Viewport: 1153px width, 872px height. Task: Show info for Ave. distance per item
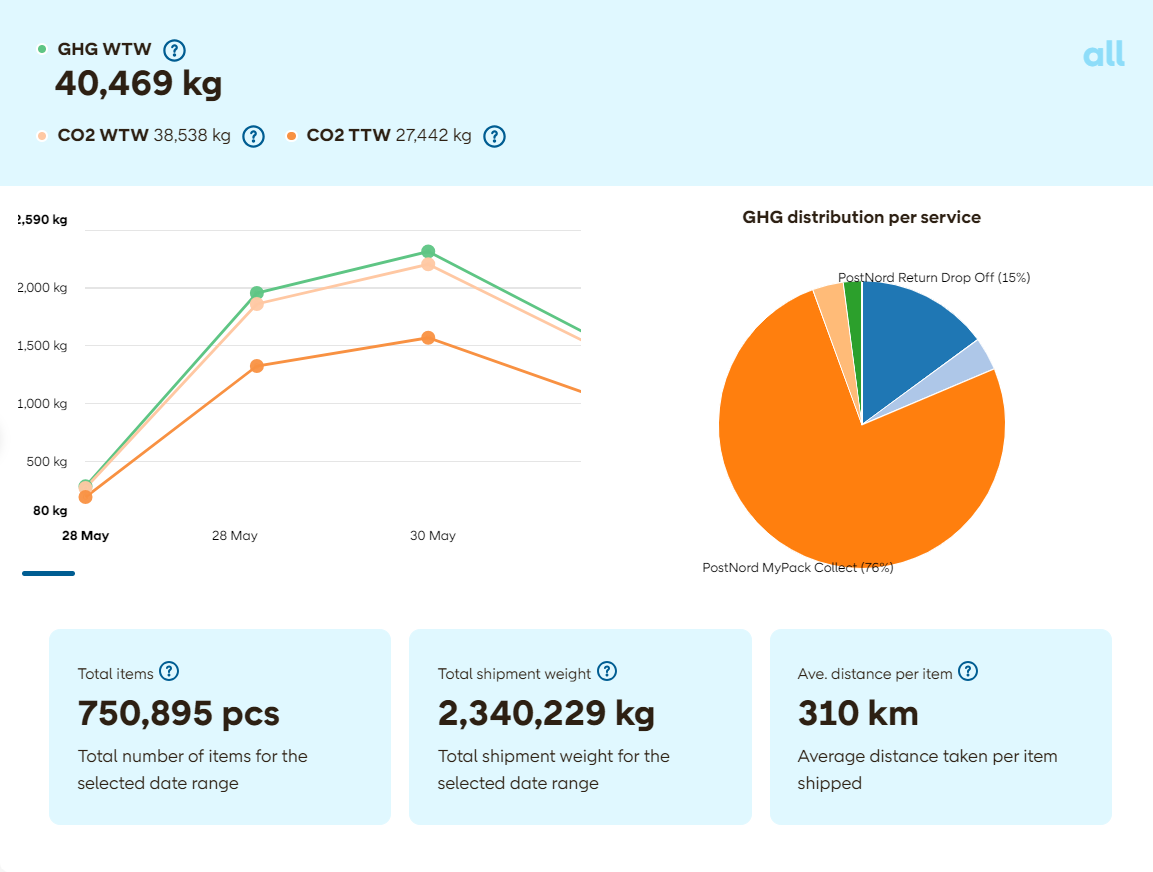coord(967,672)
